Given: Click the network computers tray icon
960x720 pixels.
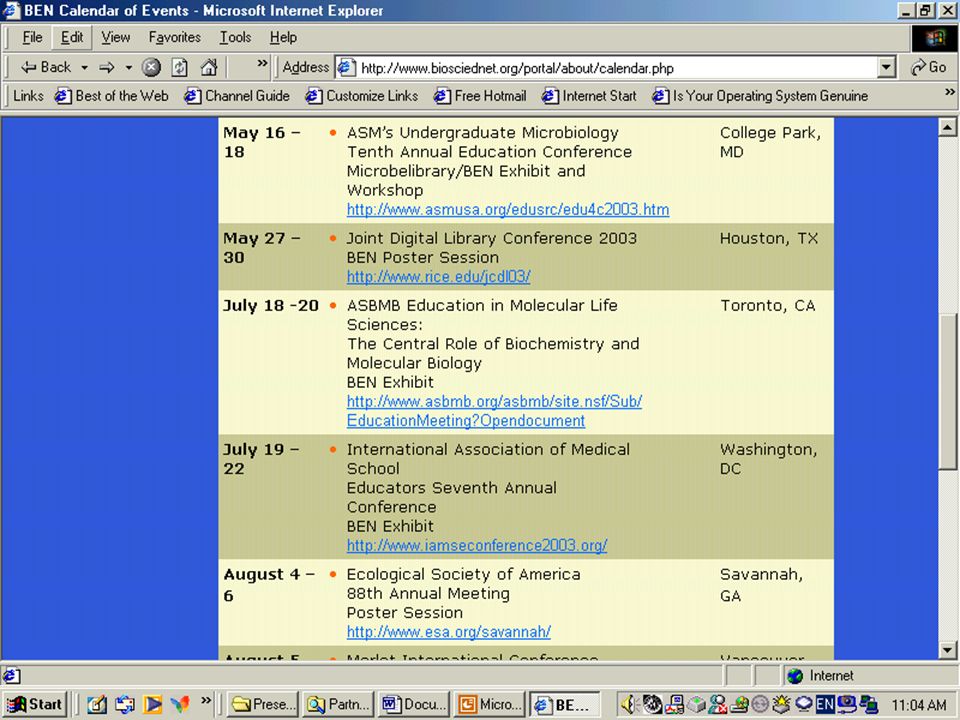Looking at the screenshot, I should pos(869,705).
